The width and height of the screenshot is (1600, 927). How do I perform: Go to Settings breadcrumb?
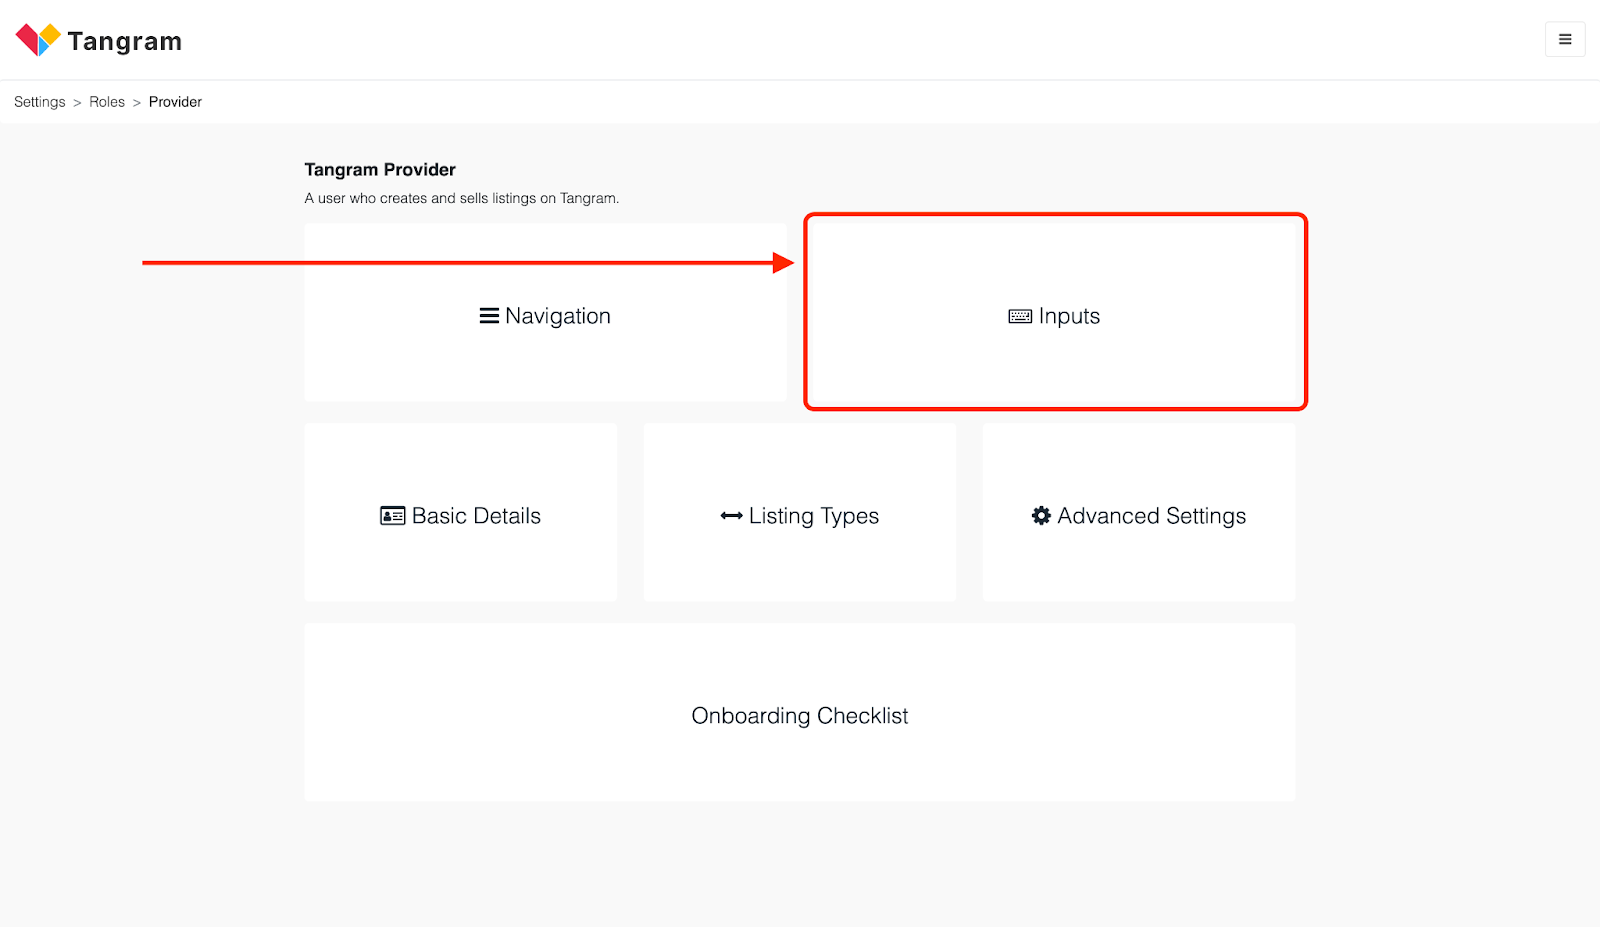(40, 102)
